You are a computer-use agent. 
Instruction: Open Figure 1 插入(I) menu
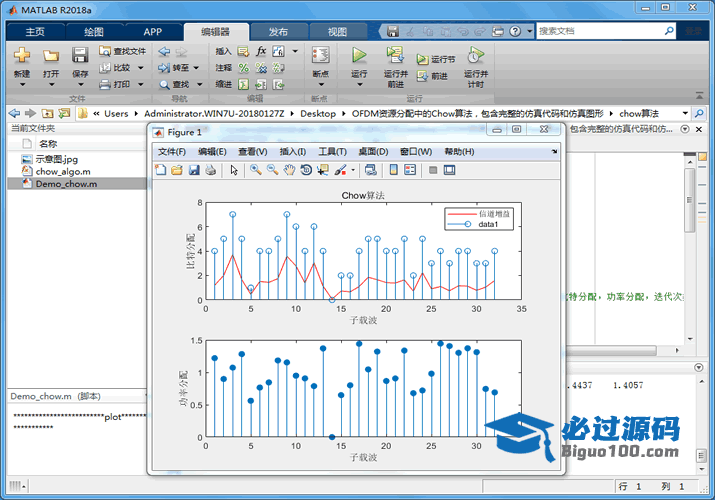pos(292,152)
